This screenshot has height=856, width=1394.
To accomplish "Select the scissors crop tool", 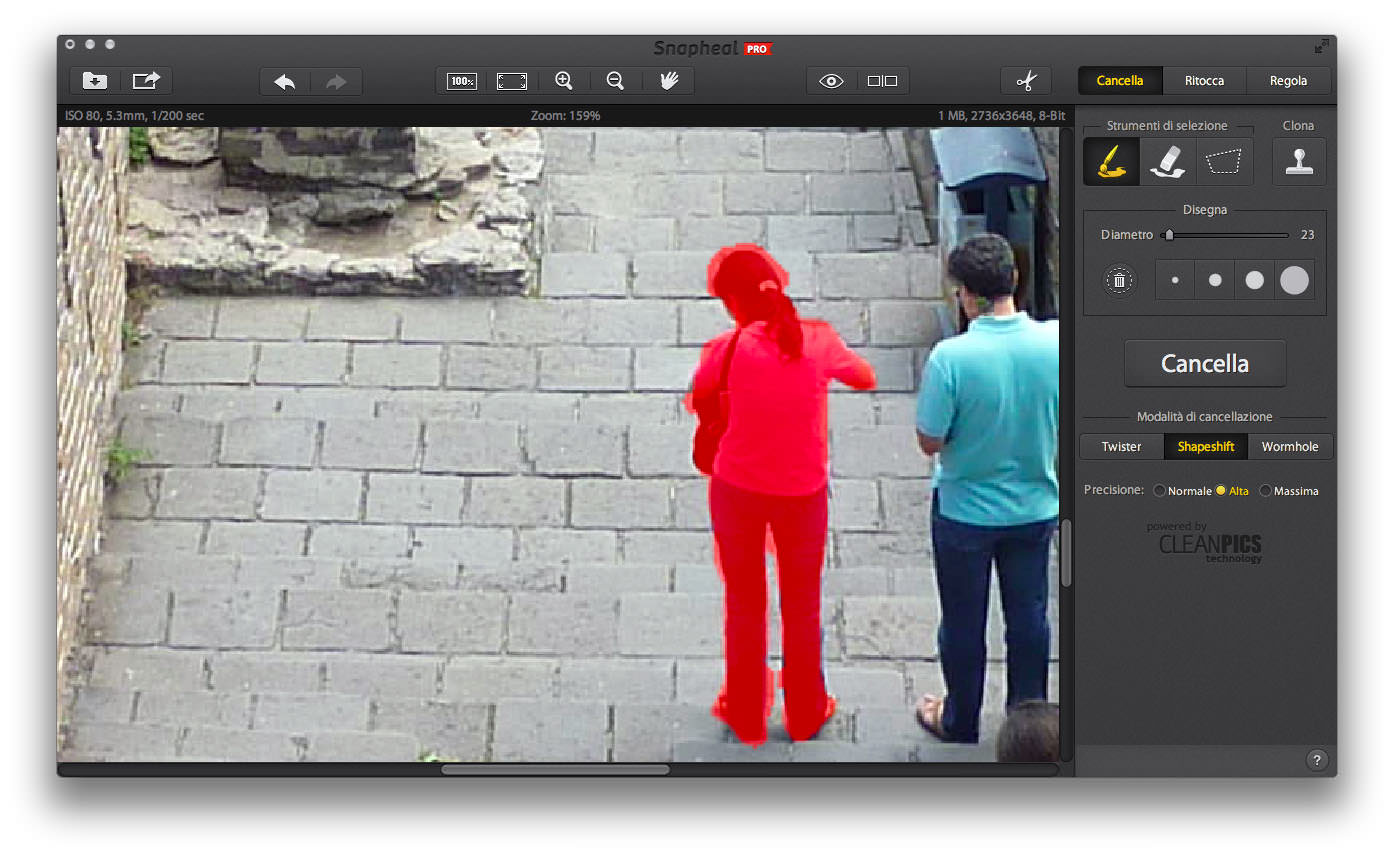I will [x=1026, y=81].
